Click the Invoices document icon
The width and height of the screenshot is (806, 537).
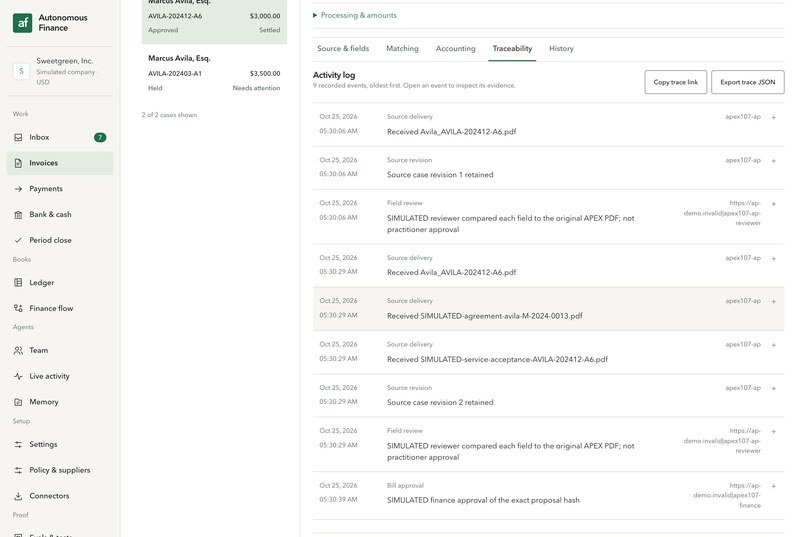click(x=18, y=163)
